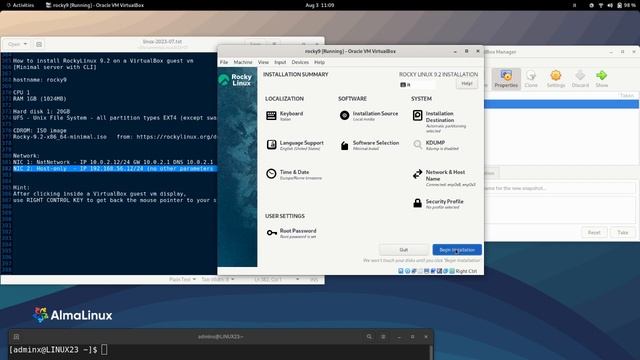Click Activities in top bar
Screen dimensions: 640x360
click(x=20, y=5)
